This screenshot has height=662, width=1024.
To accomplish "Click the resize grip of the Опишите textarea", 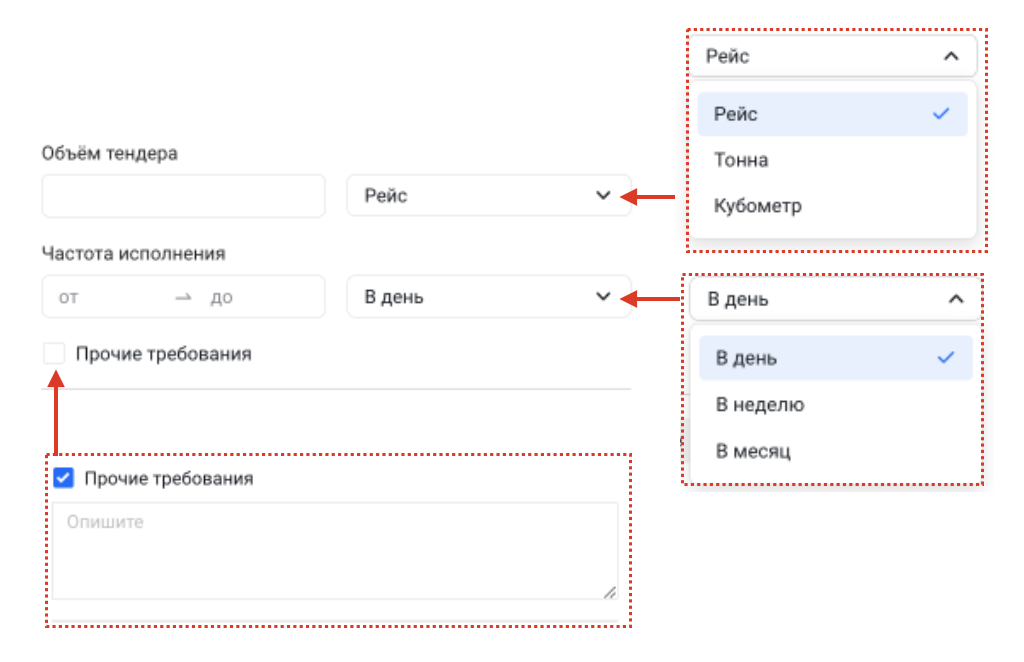I will pyautogui.click(x=609, y=592).
